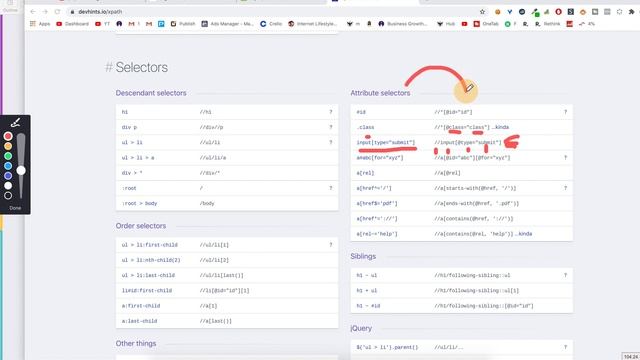Click the //ul/li[last()] XPath cell
640x360 pixels.
(x=221, y=275)
